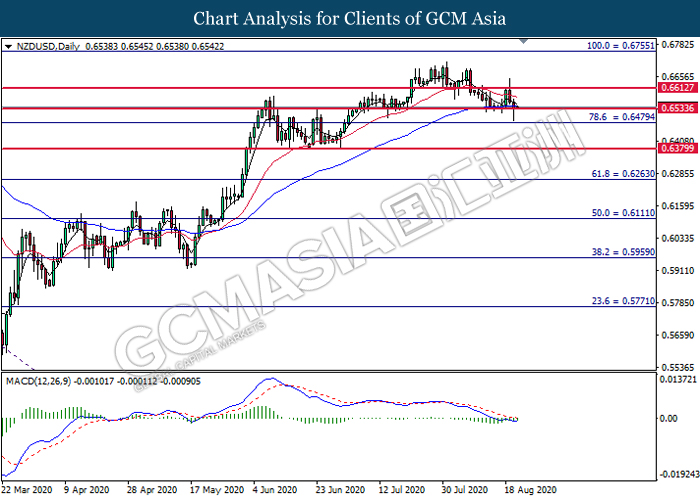700x500 pixels.
Task: Click the 28 Apr 2020 date label
Action: [x=152, y=490]
